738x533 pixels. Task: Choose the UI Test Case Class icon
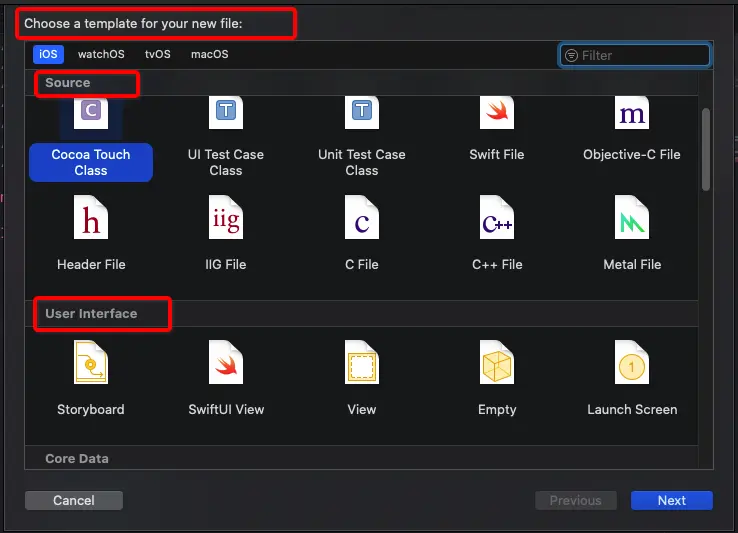(226, 113)
